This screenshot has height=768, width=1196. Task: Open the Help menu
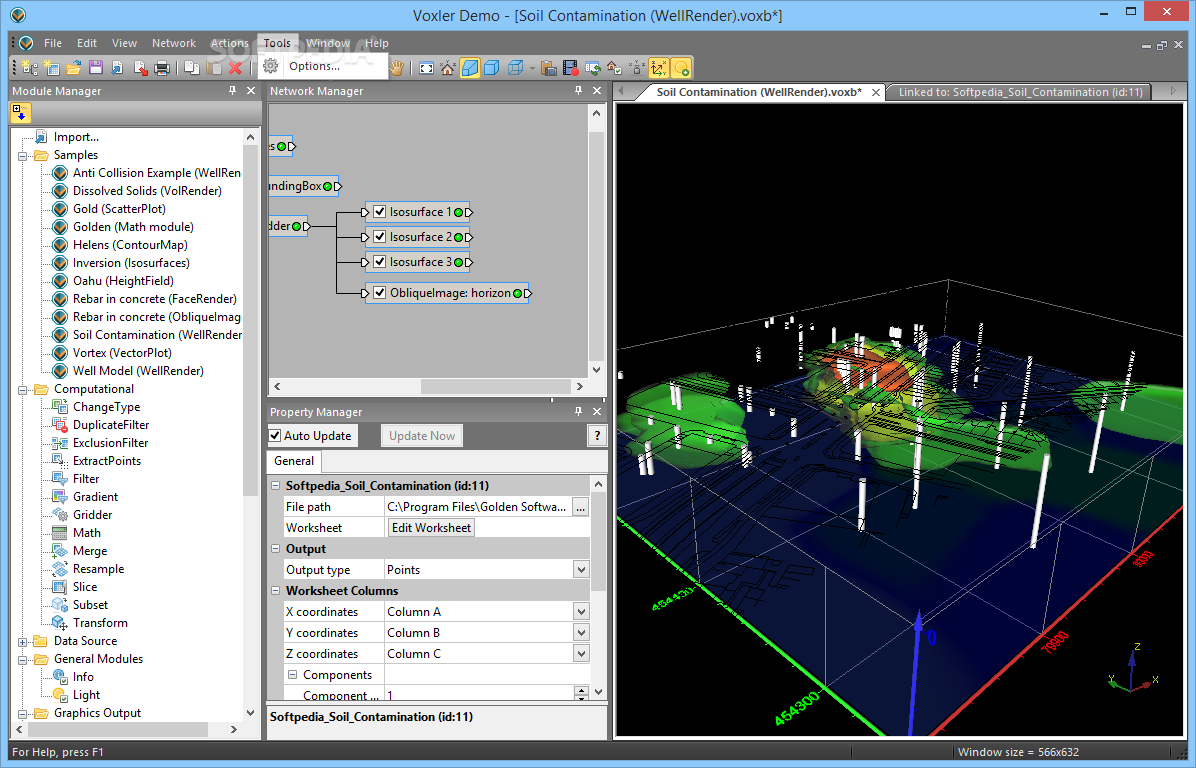tap(377, 43)
